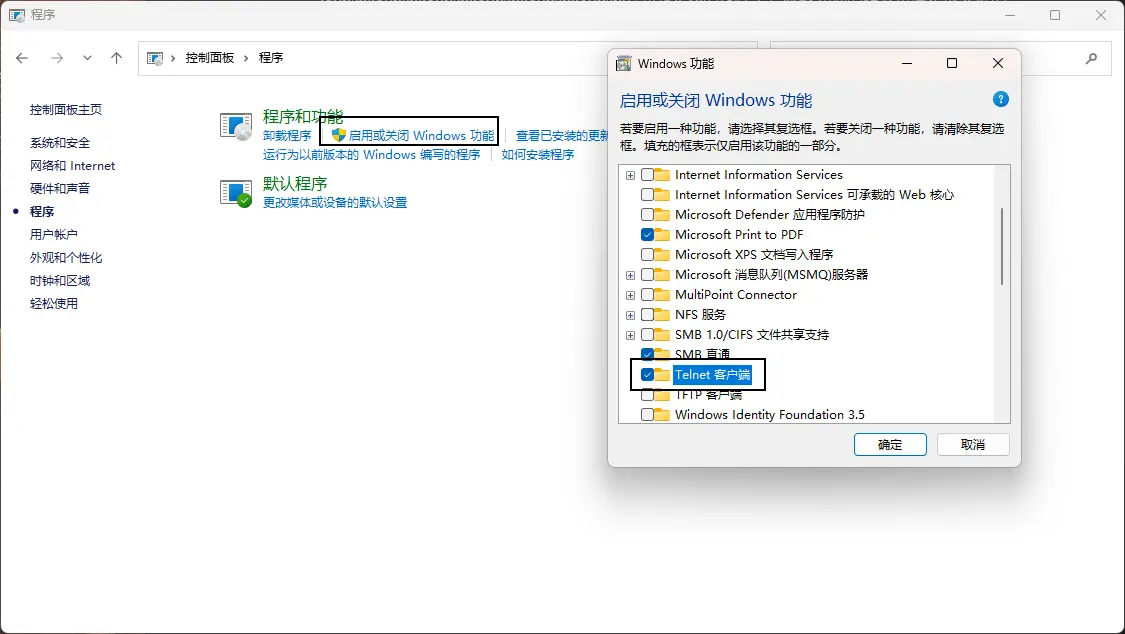
Task: Open 时钟和区域 category
Action: click(x=60, y=280)
